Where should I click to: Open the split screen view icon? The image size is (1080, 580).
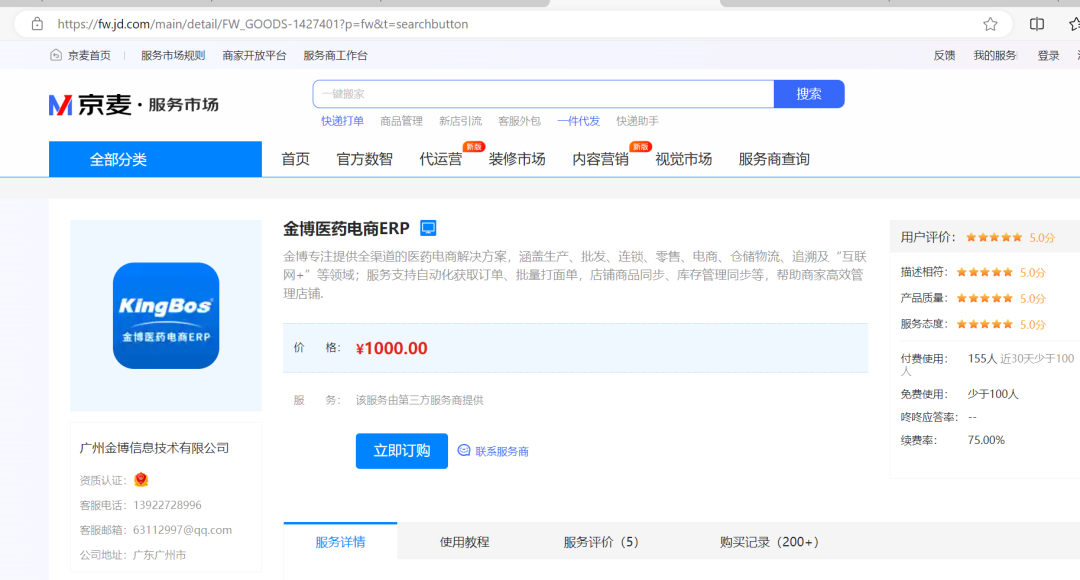[x=1037, y=24]
